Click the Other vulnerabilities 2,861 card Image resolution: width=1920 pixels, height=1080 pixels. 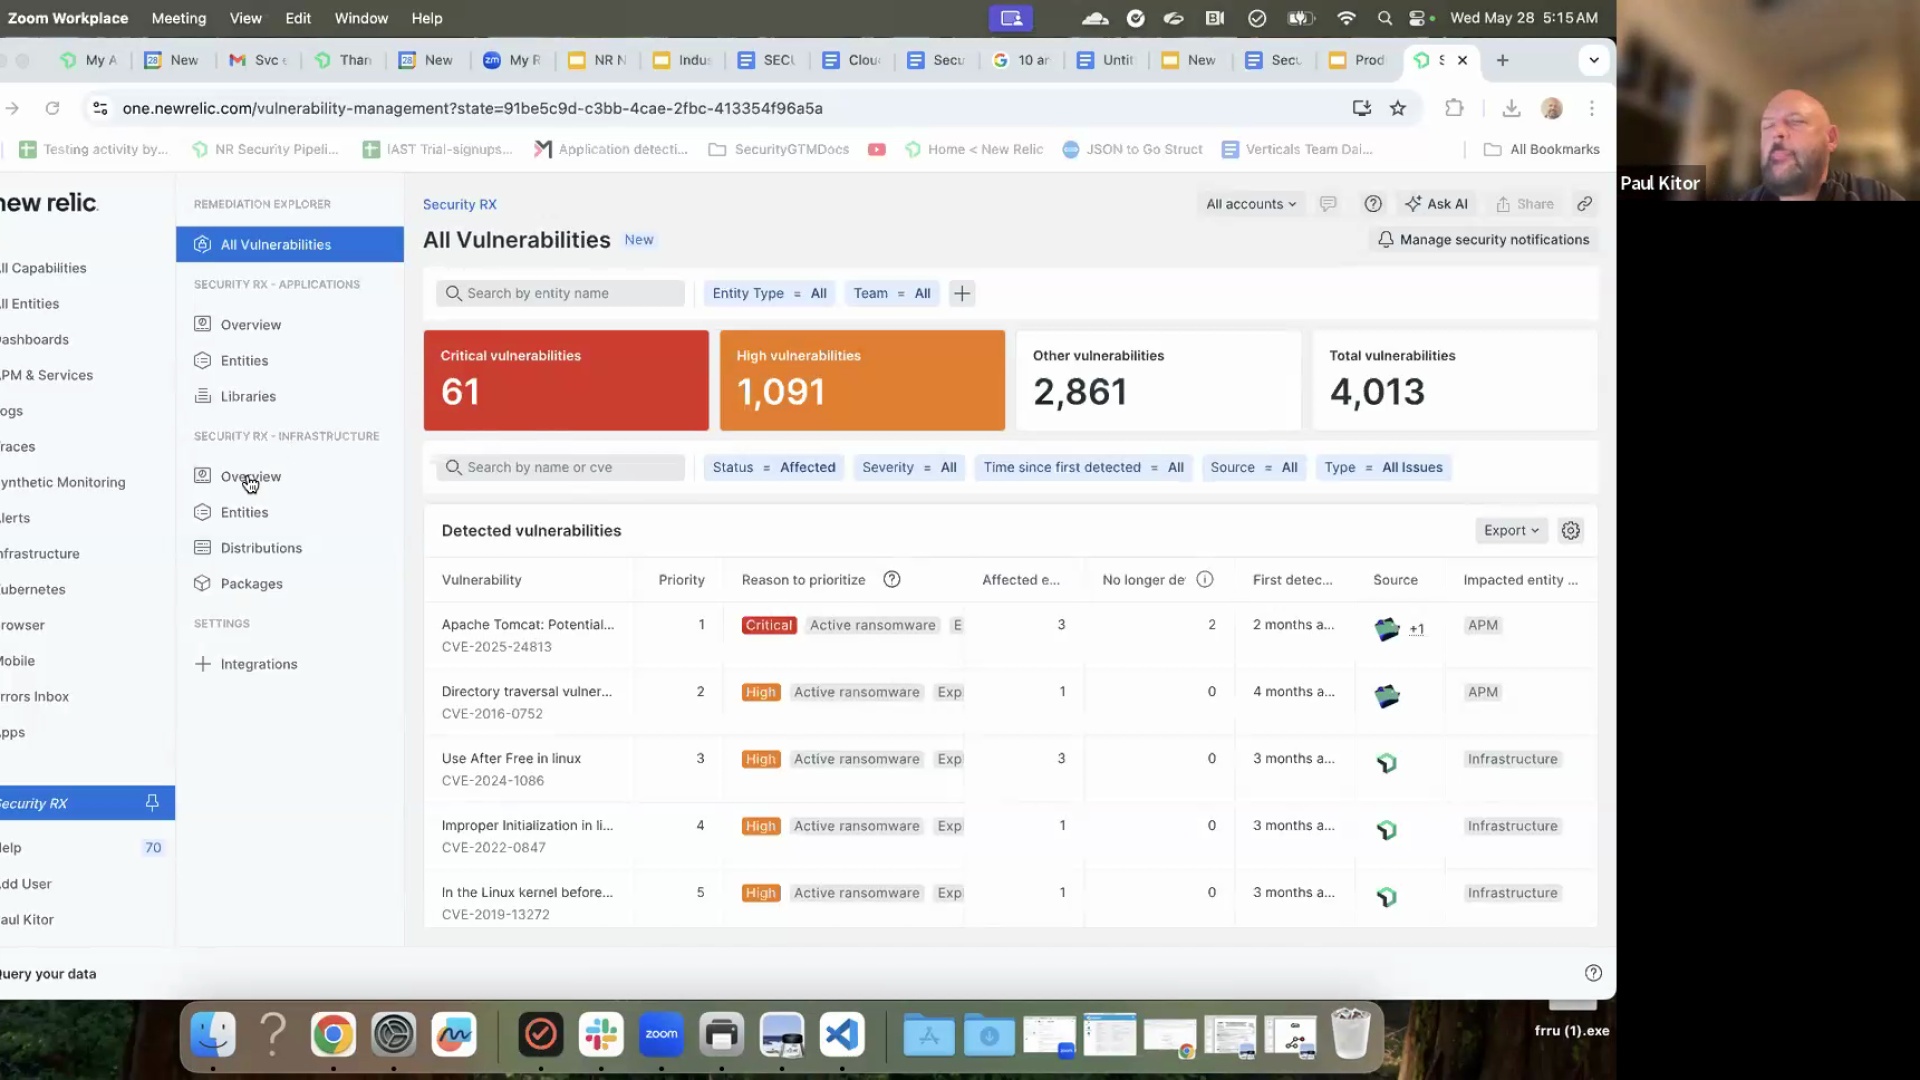pyautogui.click(x=1158, y=381)
